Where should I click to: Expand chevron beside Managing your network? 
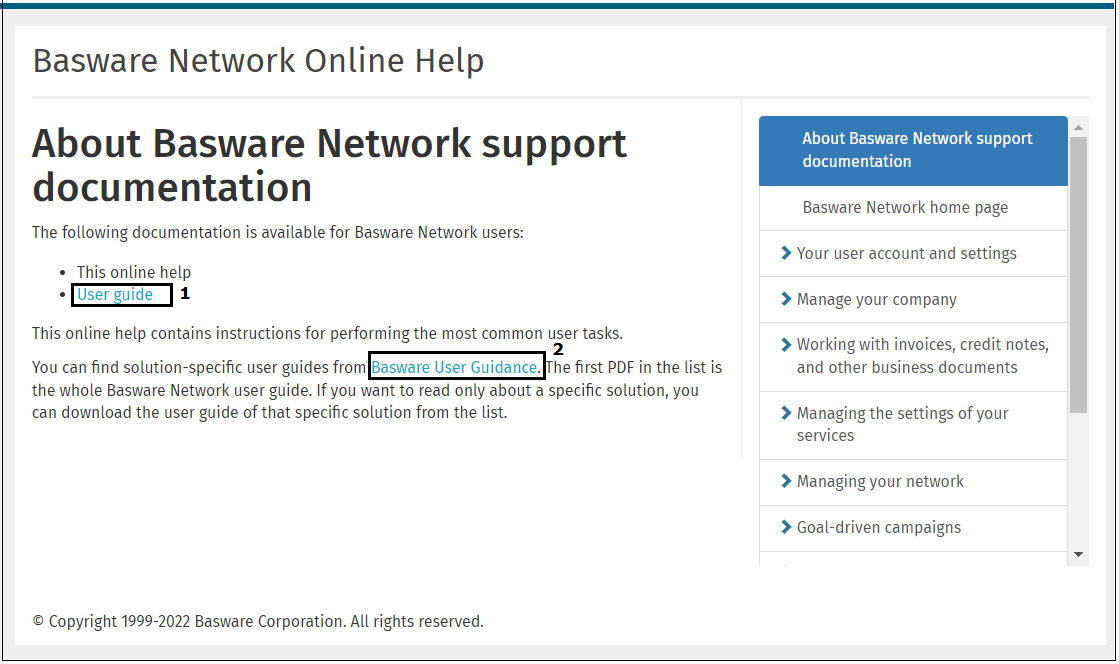coord(786,481)
